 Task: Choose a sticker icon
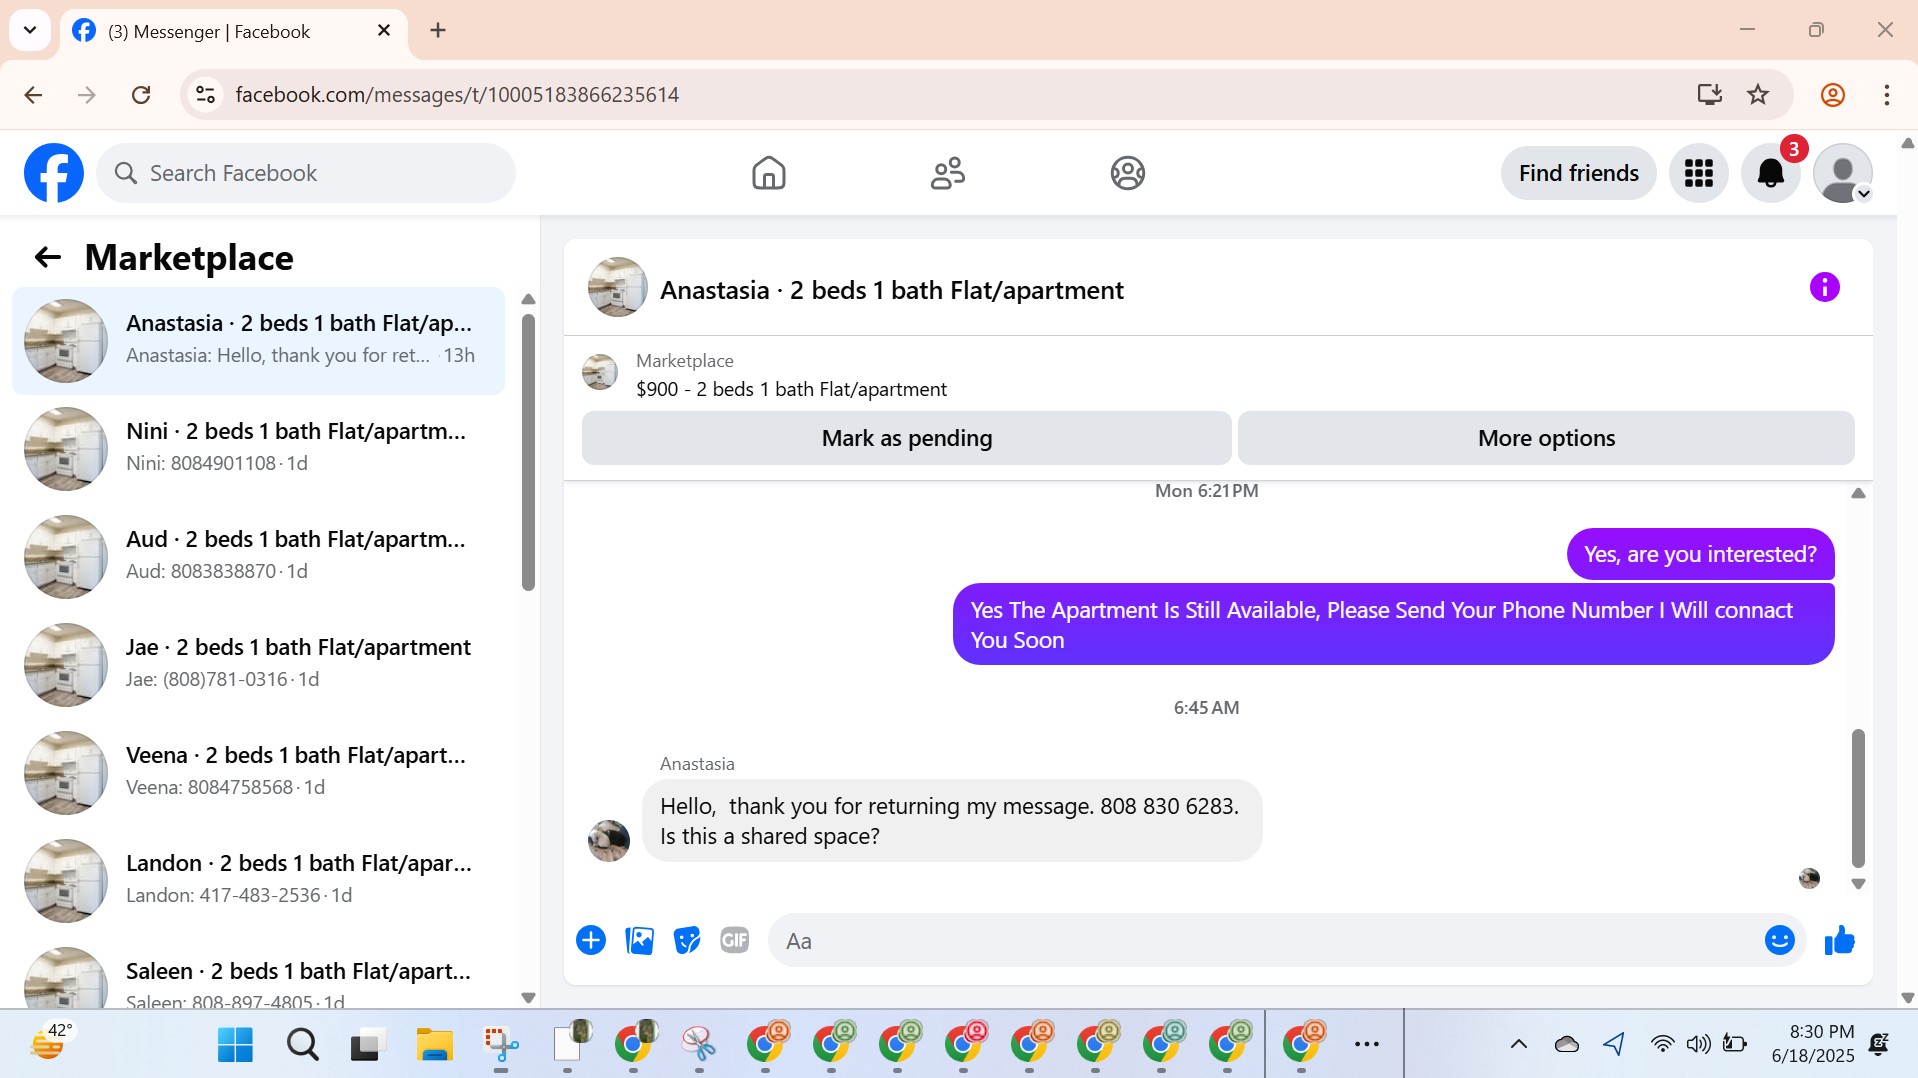pos(687,941)
